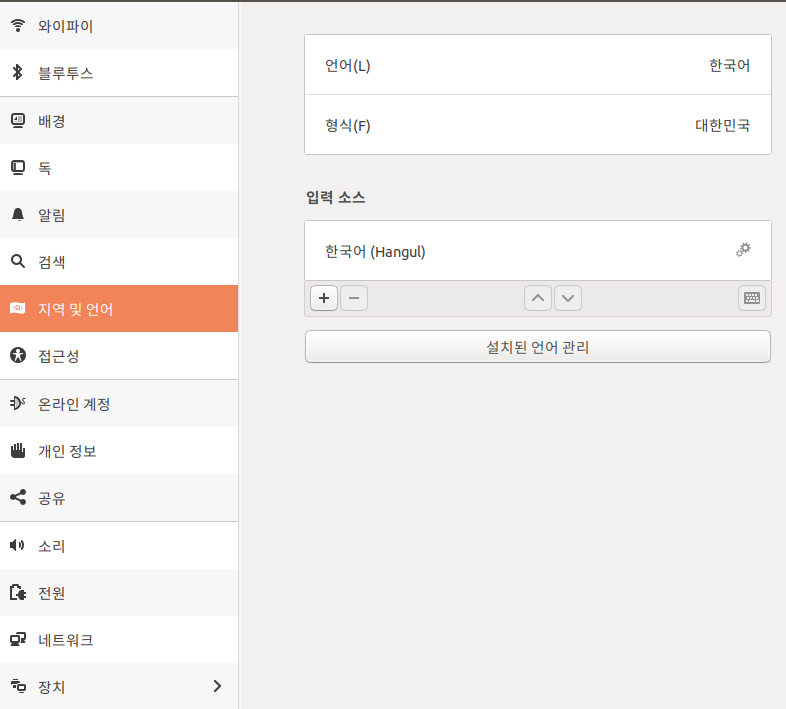Select 한국어 (Hangul) input source row

[538, 251]
